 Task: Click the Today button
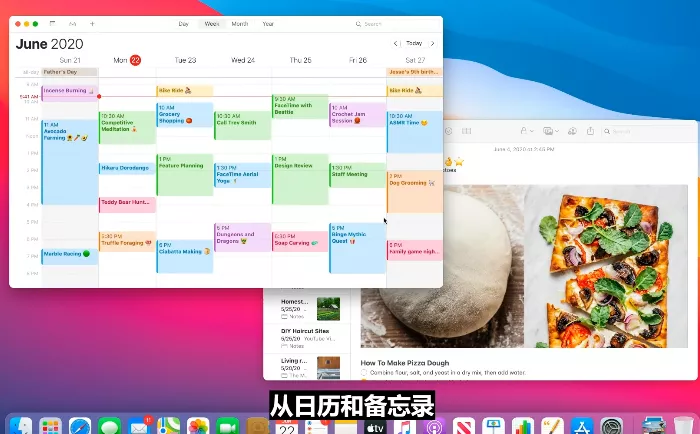tap(414, 43)
